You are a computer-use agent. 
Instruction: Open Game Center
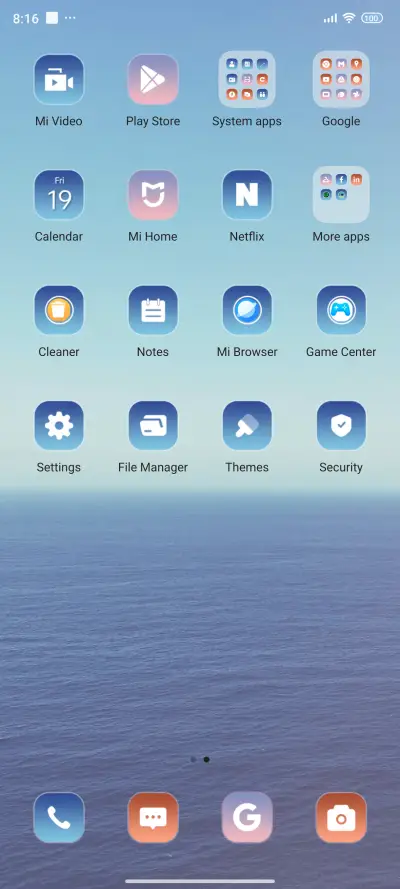tap(341, 310)
